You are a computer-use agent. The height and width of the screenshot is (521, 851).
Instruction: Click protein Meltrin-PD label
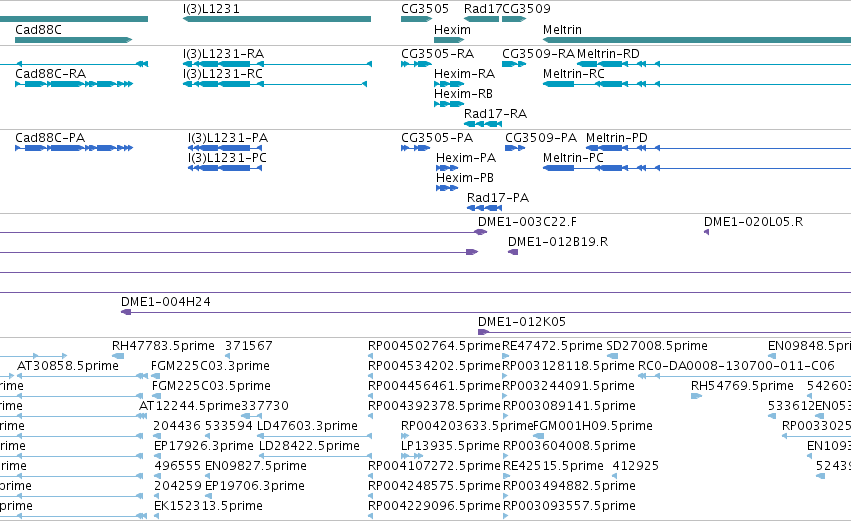coord(617,138)
